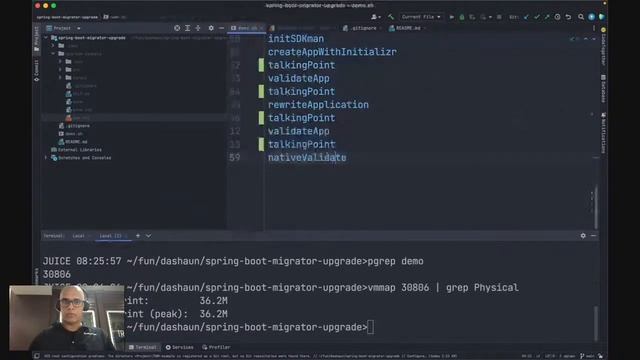Toggle the Commit tool window stripe button
The width and height of the screenshot is (640, 360).
coord(36,71)
